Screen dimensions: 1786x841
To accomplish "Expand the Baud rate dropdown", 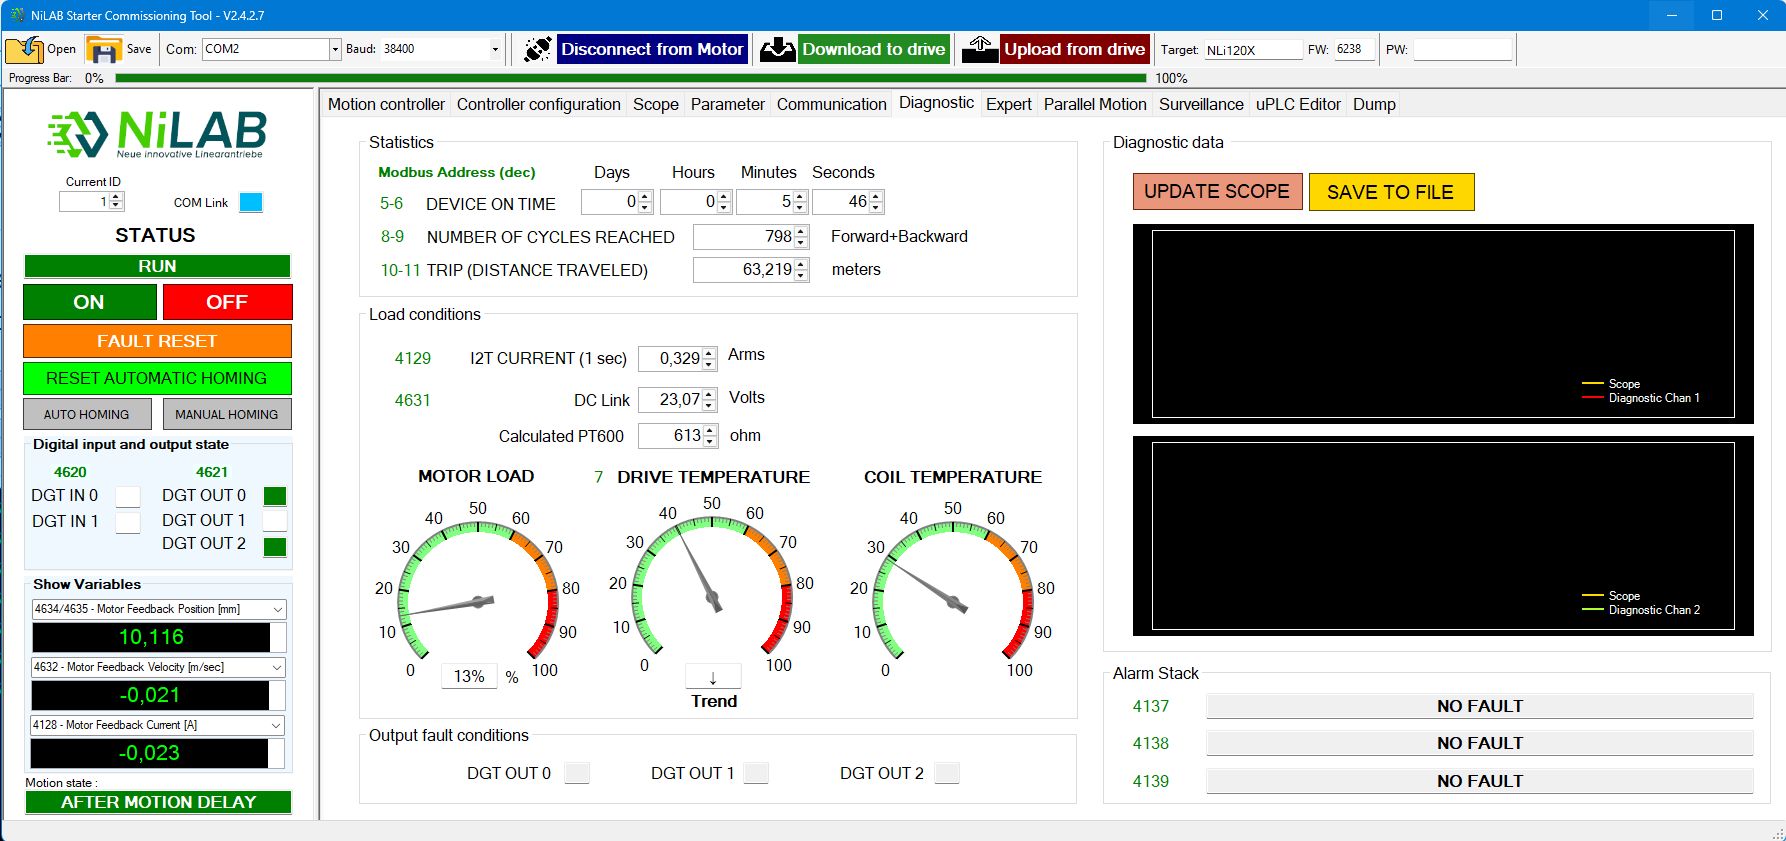I will (x=495, y=49).
